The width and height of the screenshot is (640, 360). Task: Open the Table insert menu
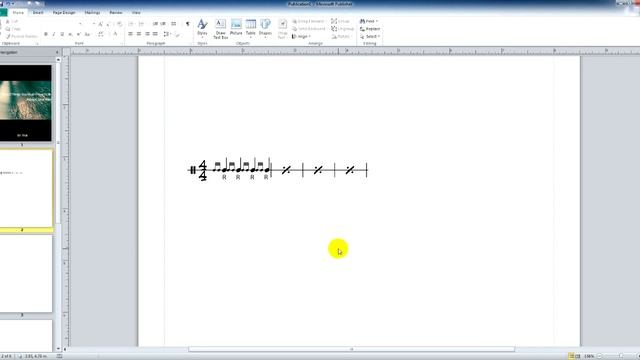tap(251, 28)
